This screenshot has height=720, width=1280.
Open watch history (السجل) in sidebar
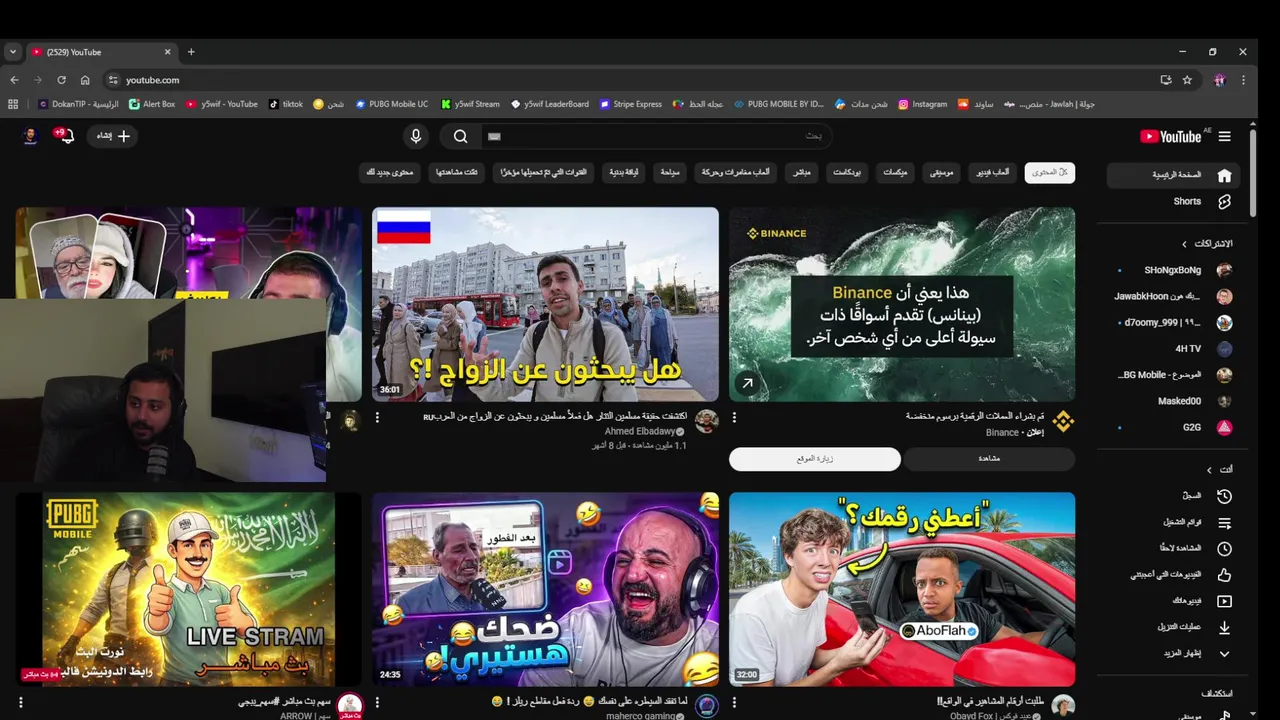tap(1174, 496)
